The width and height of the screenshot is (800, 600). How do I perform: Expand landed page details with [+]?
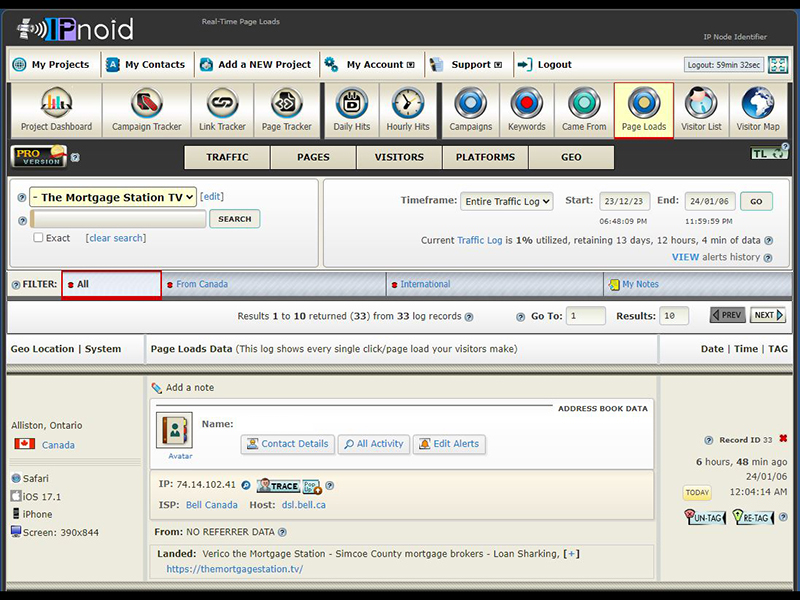pos(572,554)
